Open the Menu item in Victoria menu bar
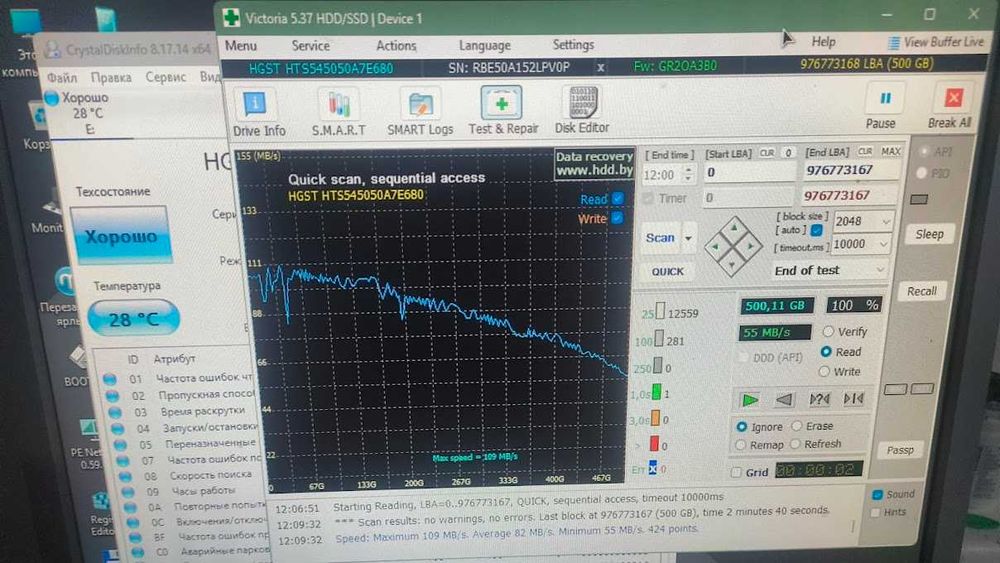This screenshot has width=1000, height=563. coord(240,46)
